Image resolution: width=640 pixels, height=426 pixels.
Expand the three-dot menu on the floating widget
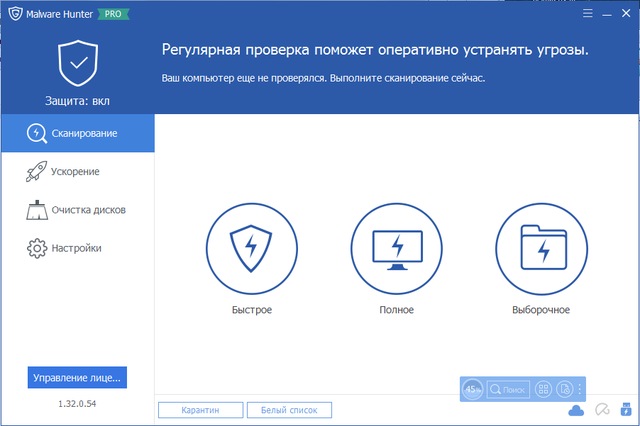click(580, 389)
